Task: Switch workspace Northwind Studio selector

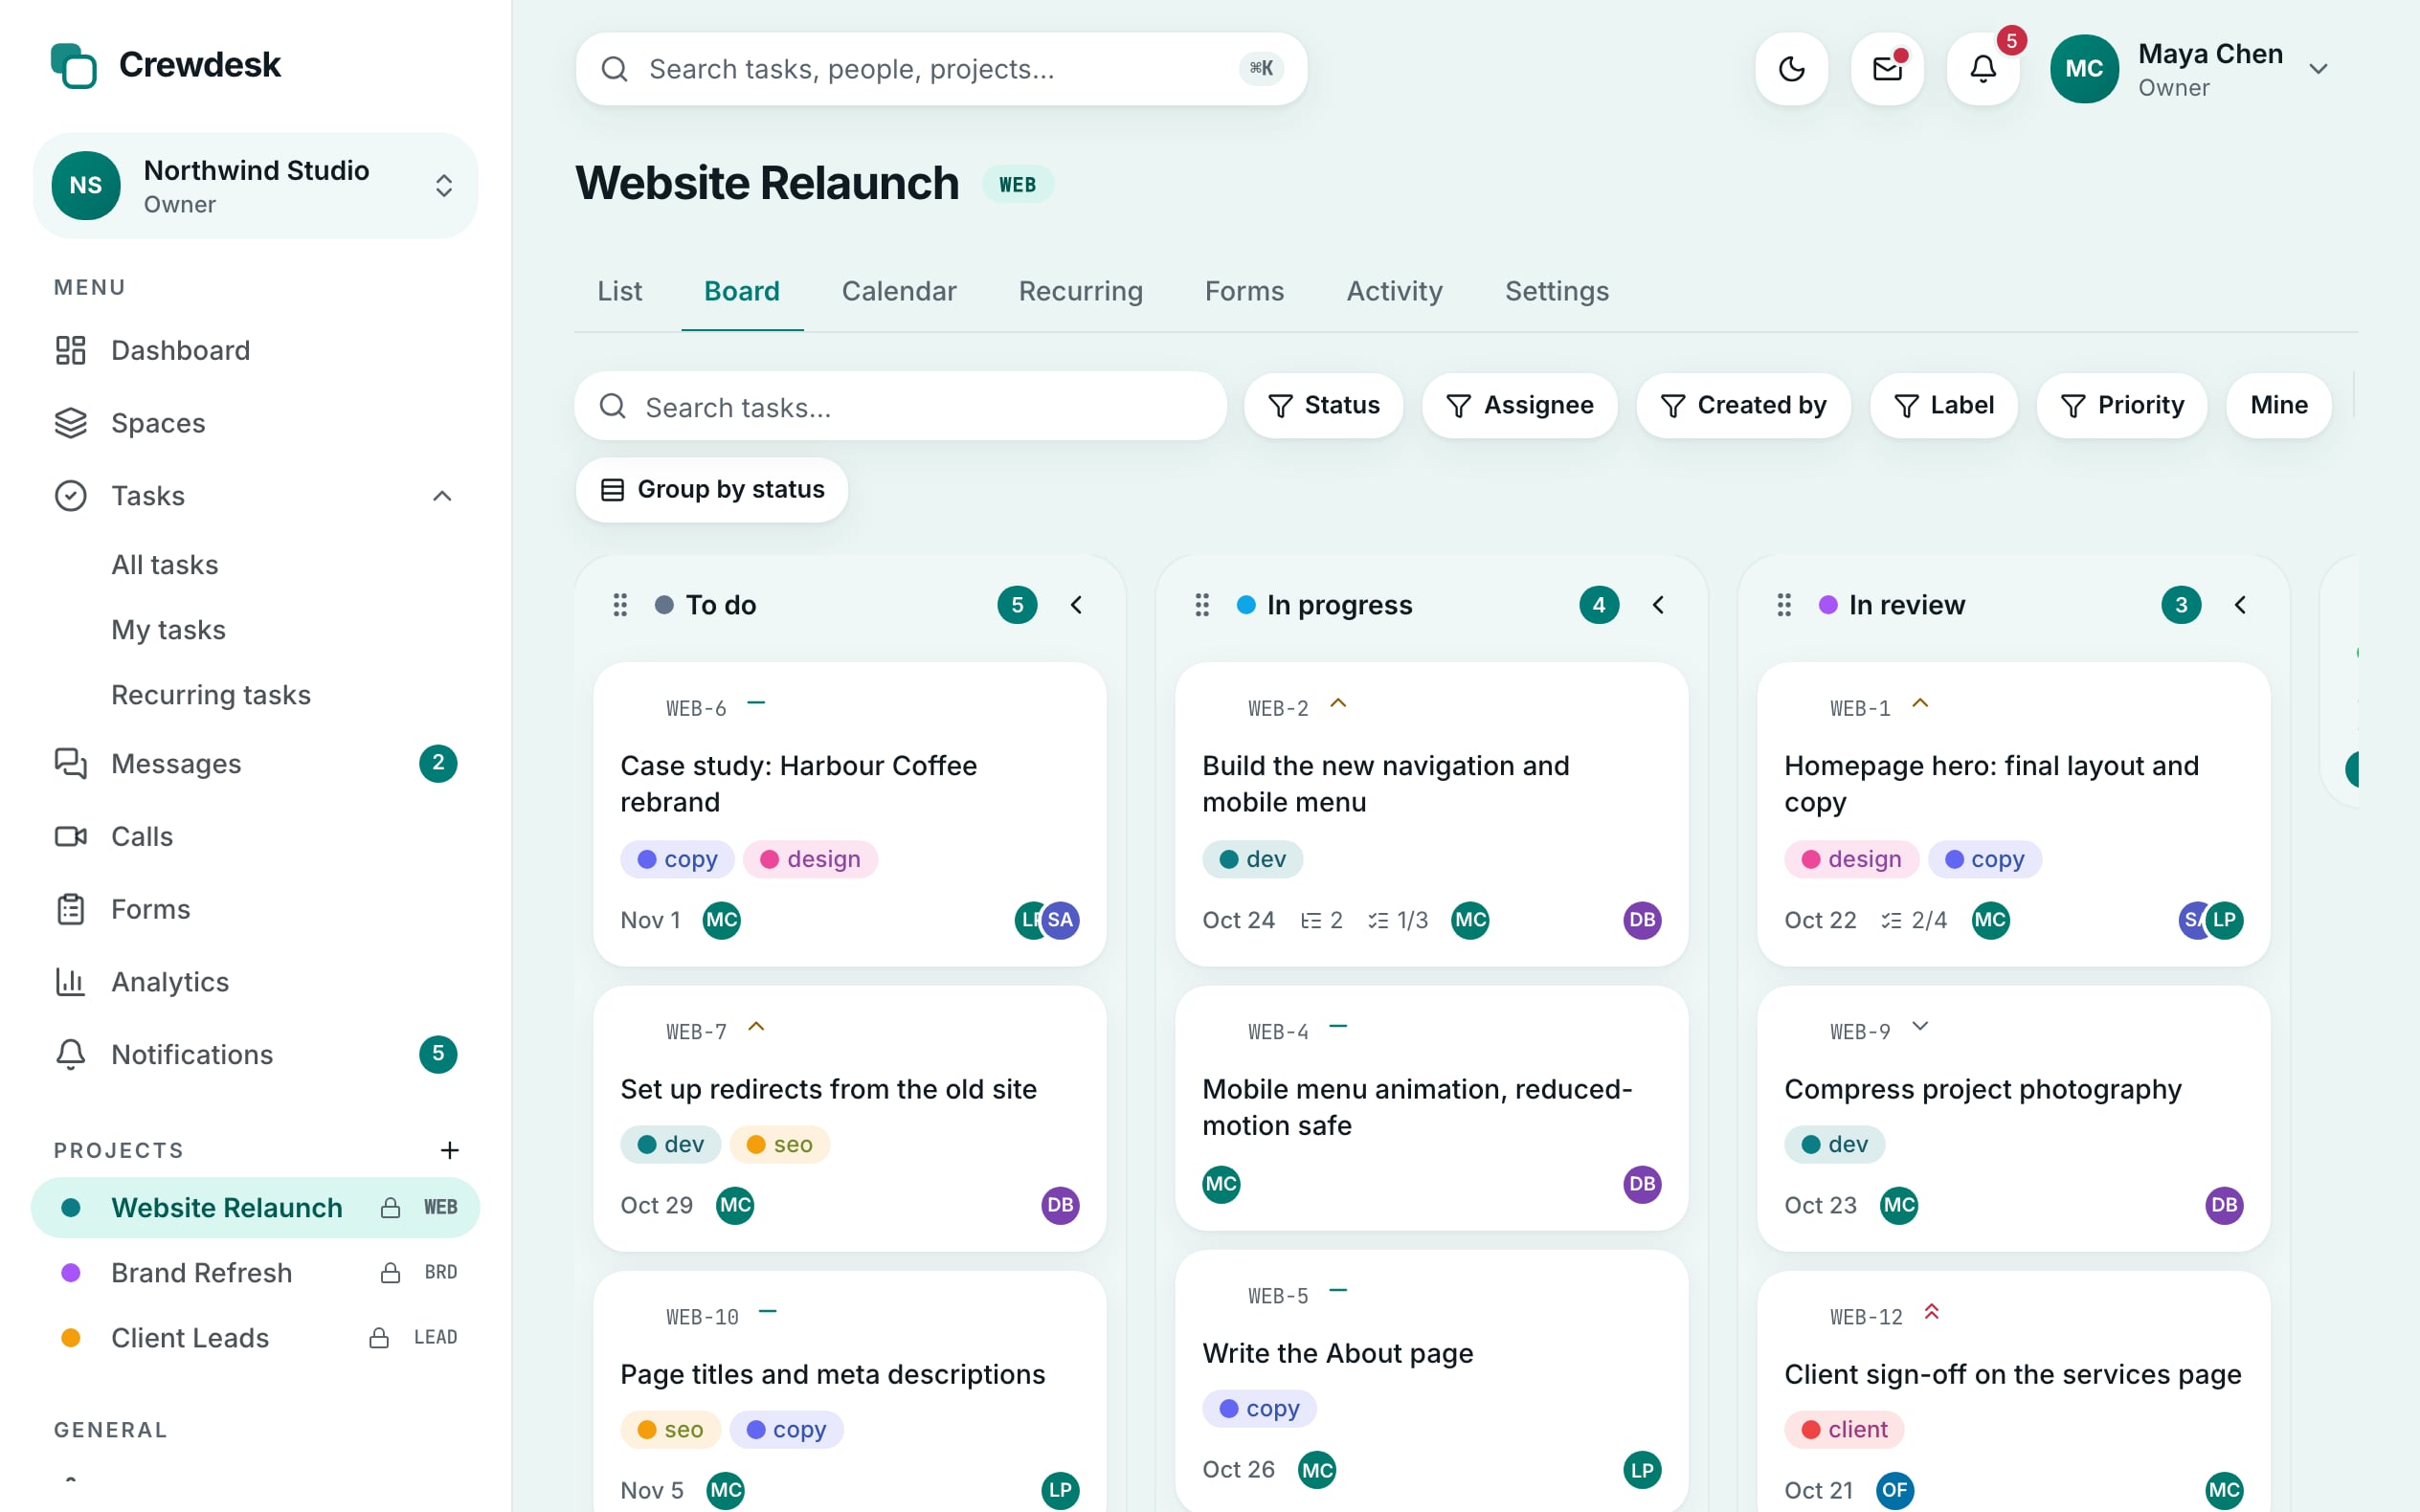Action: (255, 185)
